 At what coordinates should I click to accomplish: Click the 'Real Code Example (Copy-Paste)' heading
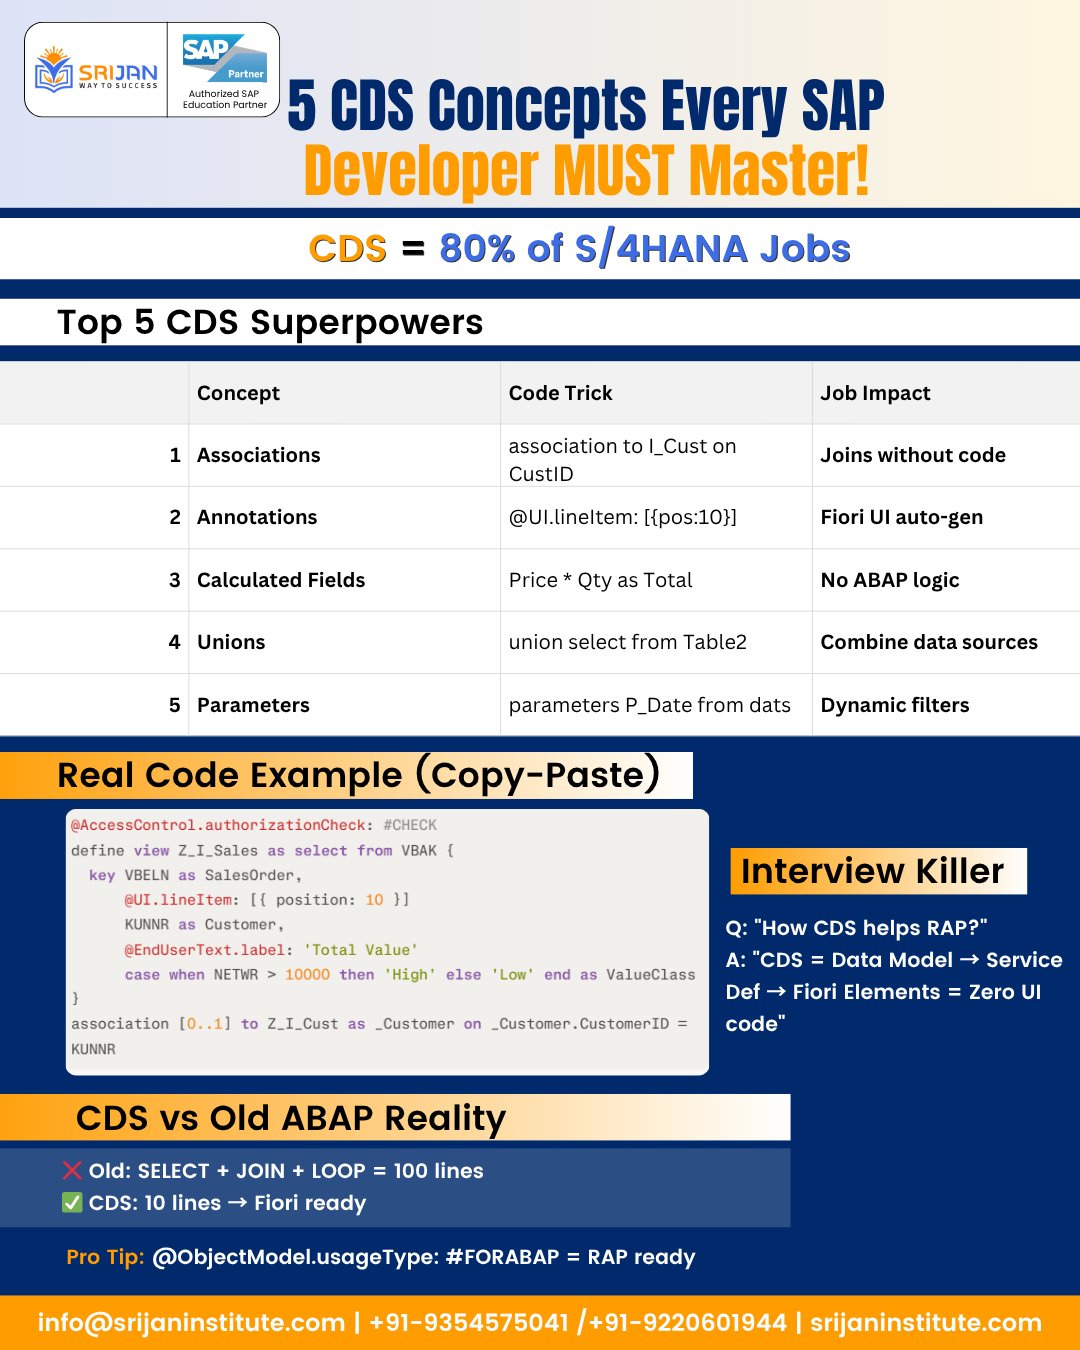coord(358,775)
